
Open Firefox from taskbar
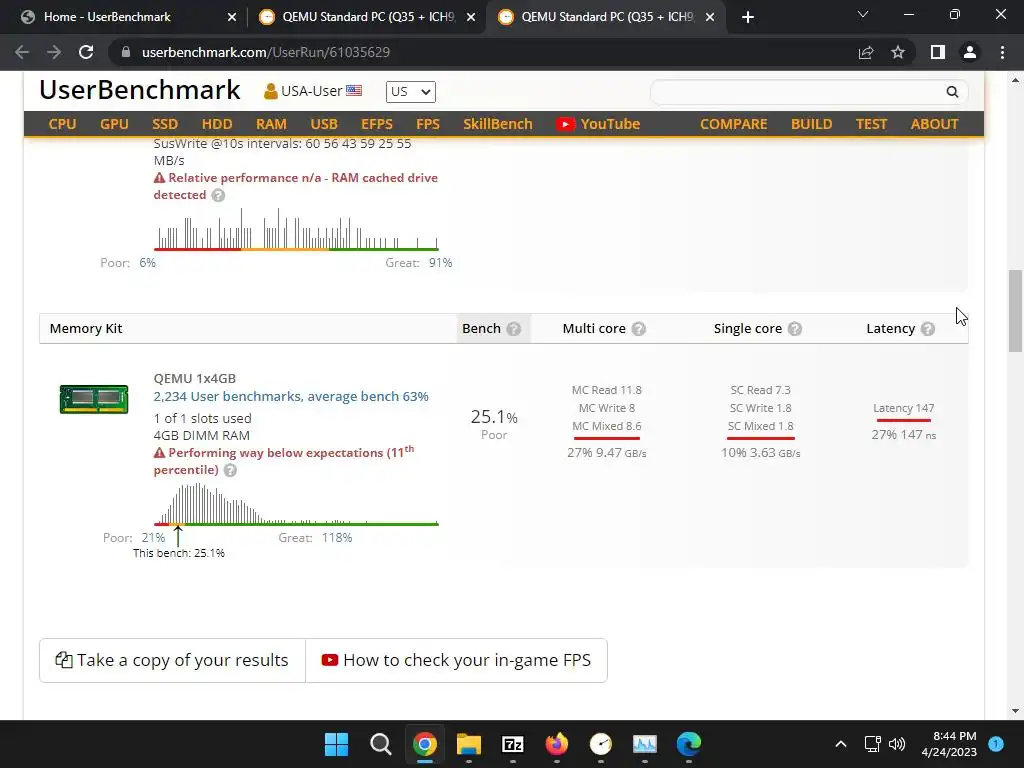coord(556,744)
